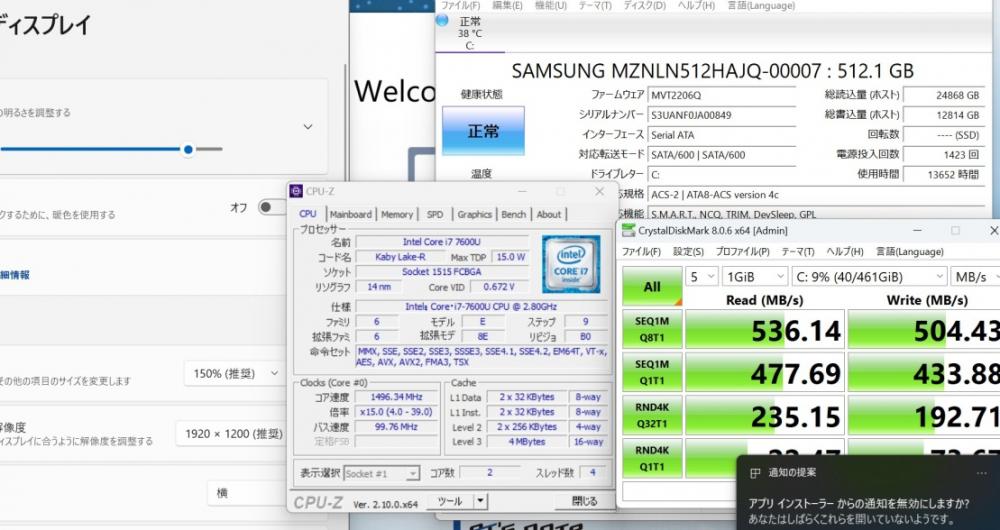Image resolution: width=1000 pixels, height=530 pixels.
Task: Click the core speed value 1496.34 MHz
Action: tap(395, 397)
